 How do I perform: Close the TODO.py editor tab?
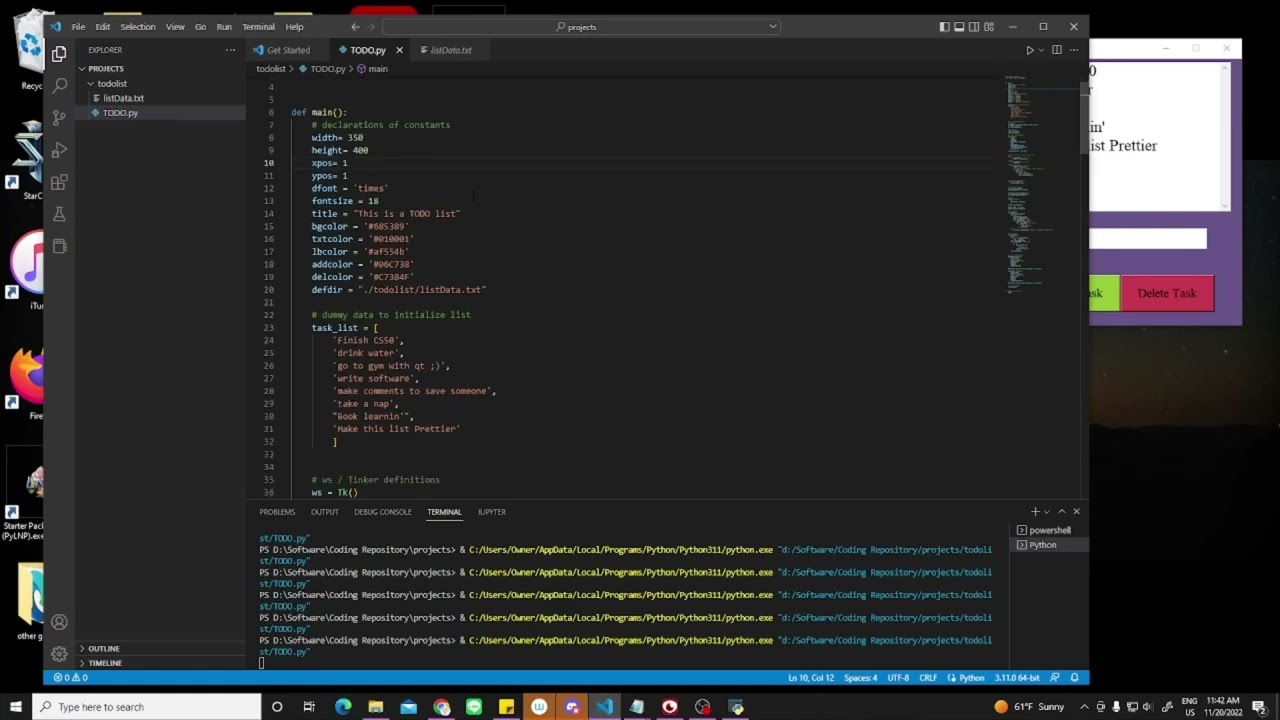[x=399, y=50]
